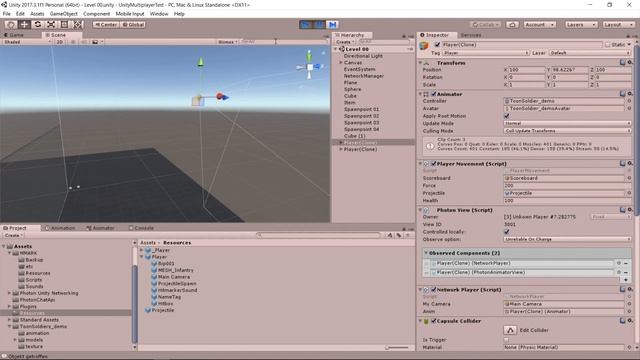The width and height of the screenshot is (640, 360).
Task: Disable the Animator component checkbox
Action: point(434,94)
